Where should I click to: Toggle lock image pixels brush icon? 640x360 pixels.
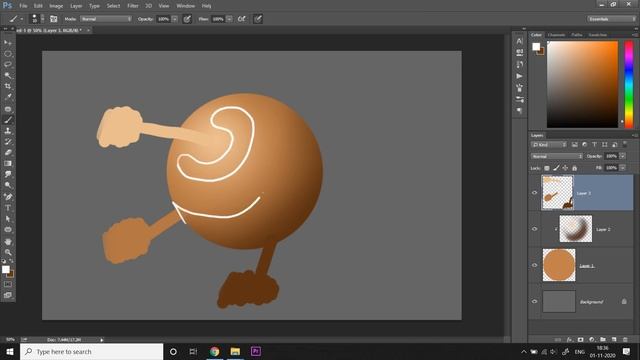point(556,168)
